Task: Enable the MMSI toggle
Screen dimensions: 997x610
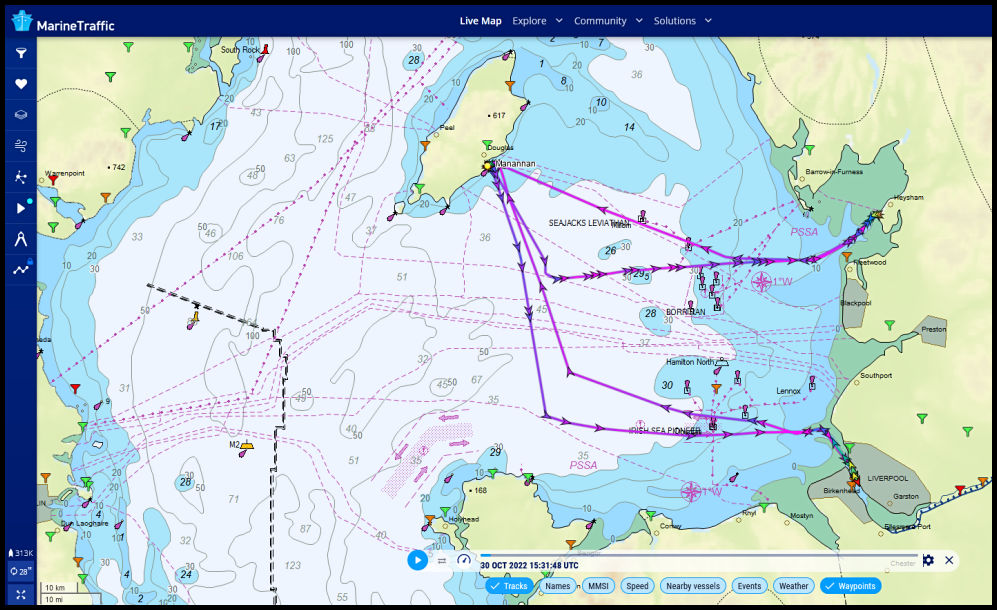Action: pos(598,586)
